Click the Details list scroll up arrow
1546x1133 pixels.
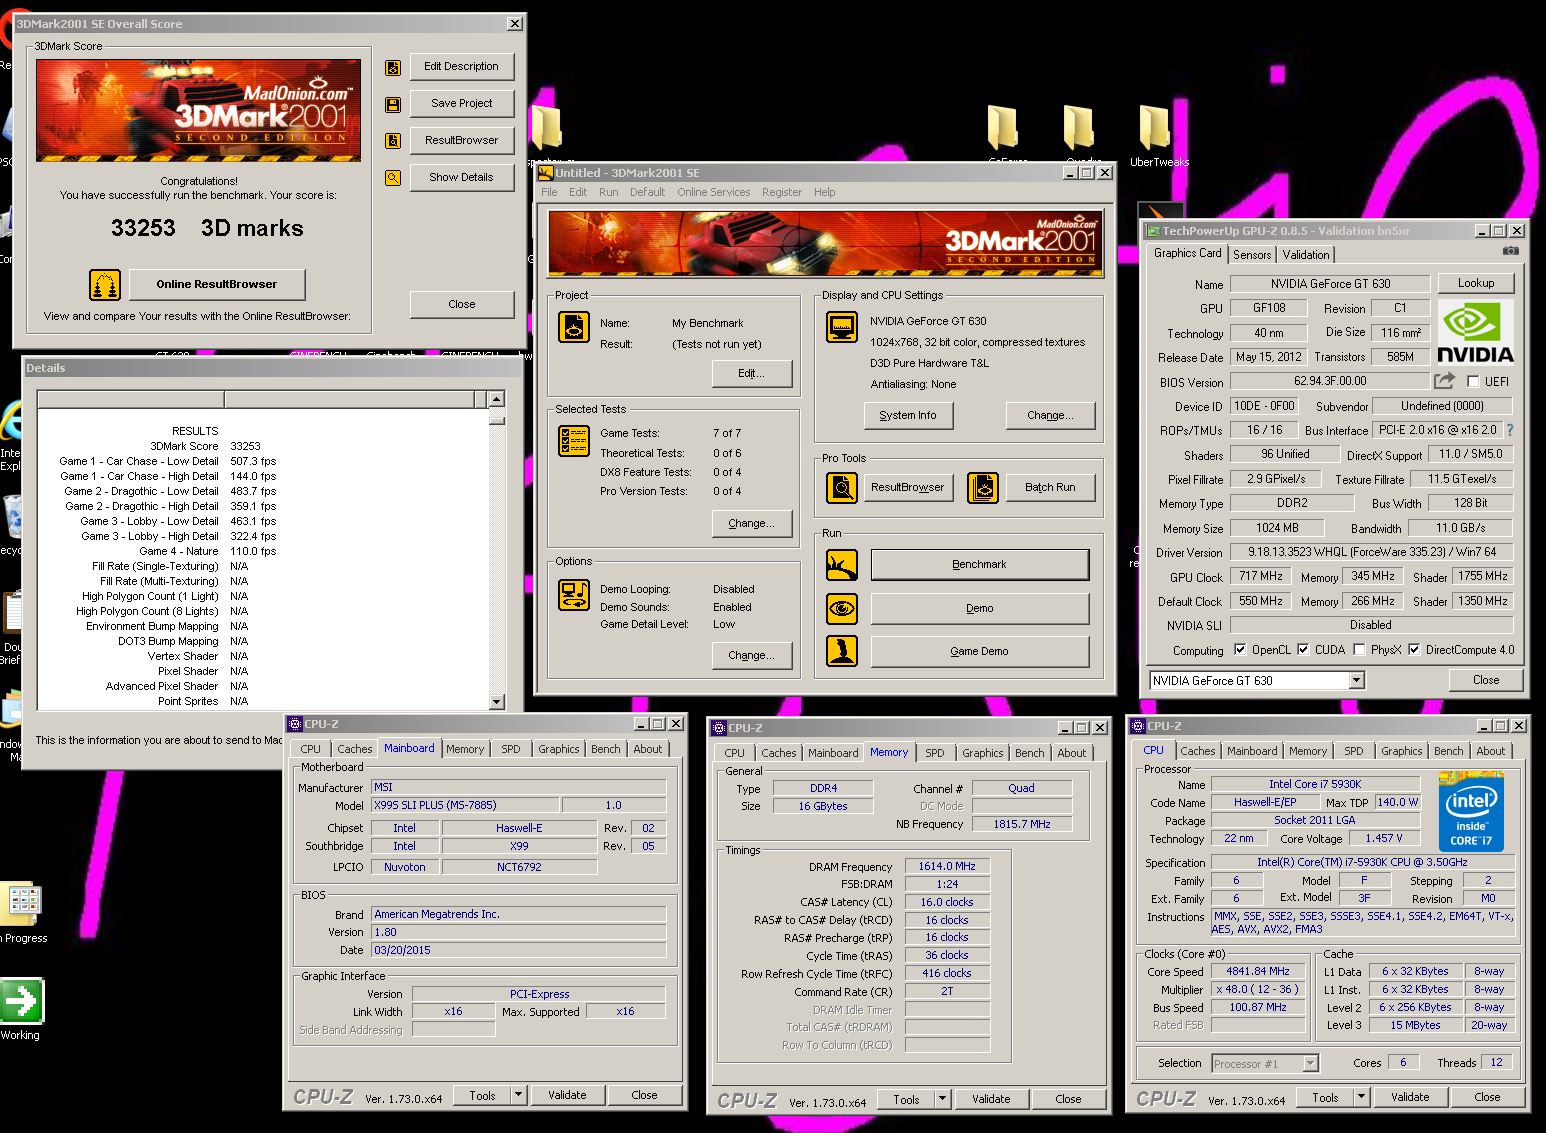[496, 400]
